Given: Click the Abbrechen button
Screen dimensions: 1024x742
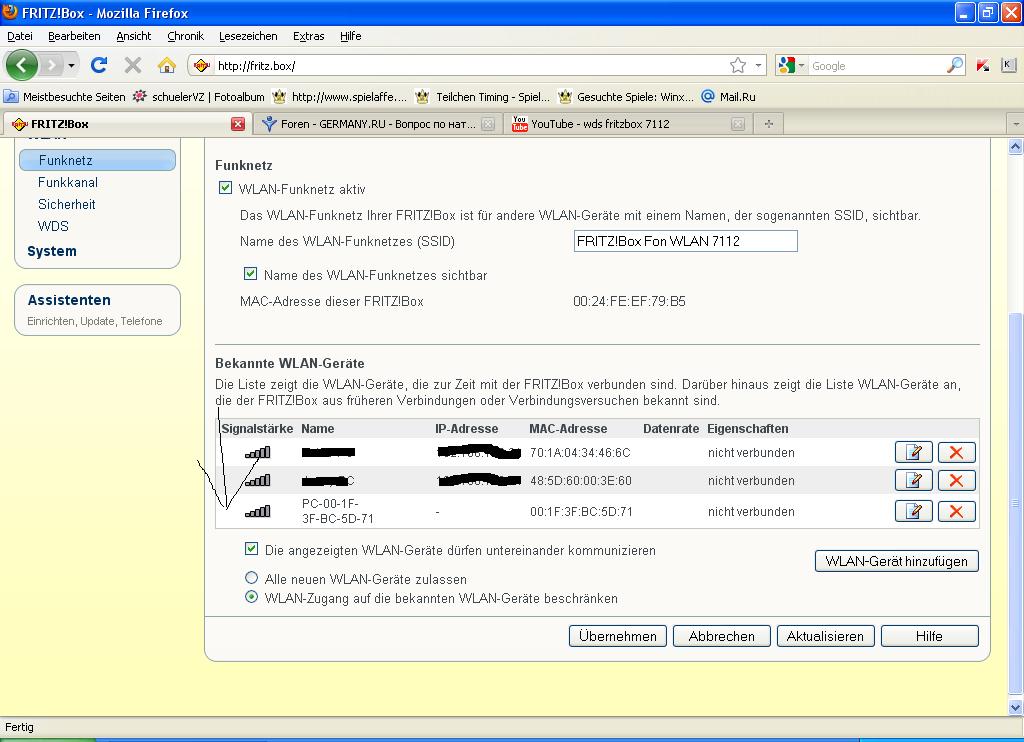Looking at the screenshot, I should click(x=722, y=636).
